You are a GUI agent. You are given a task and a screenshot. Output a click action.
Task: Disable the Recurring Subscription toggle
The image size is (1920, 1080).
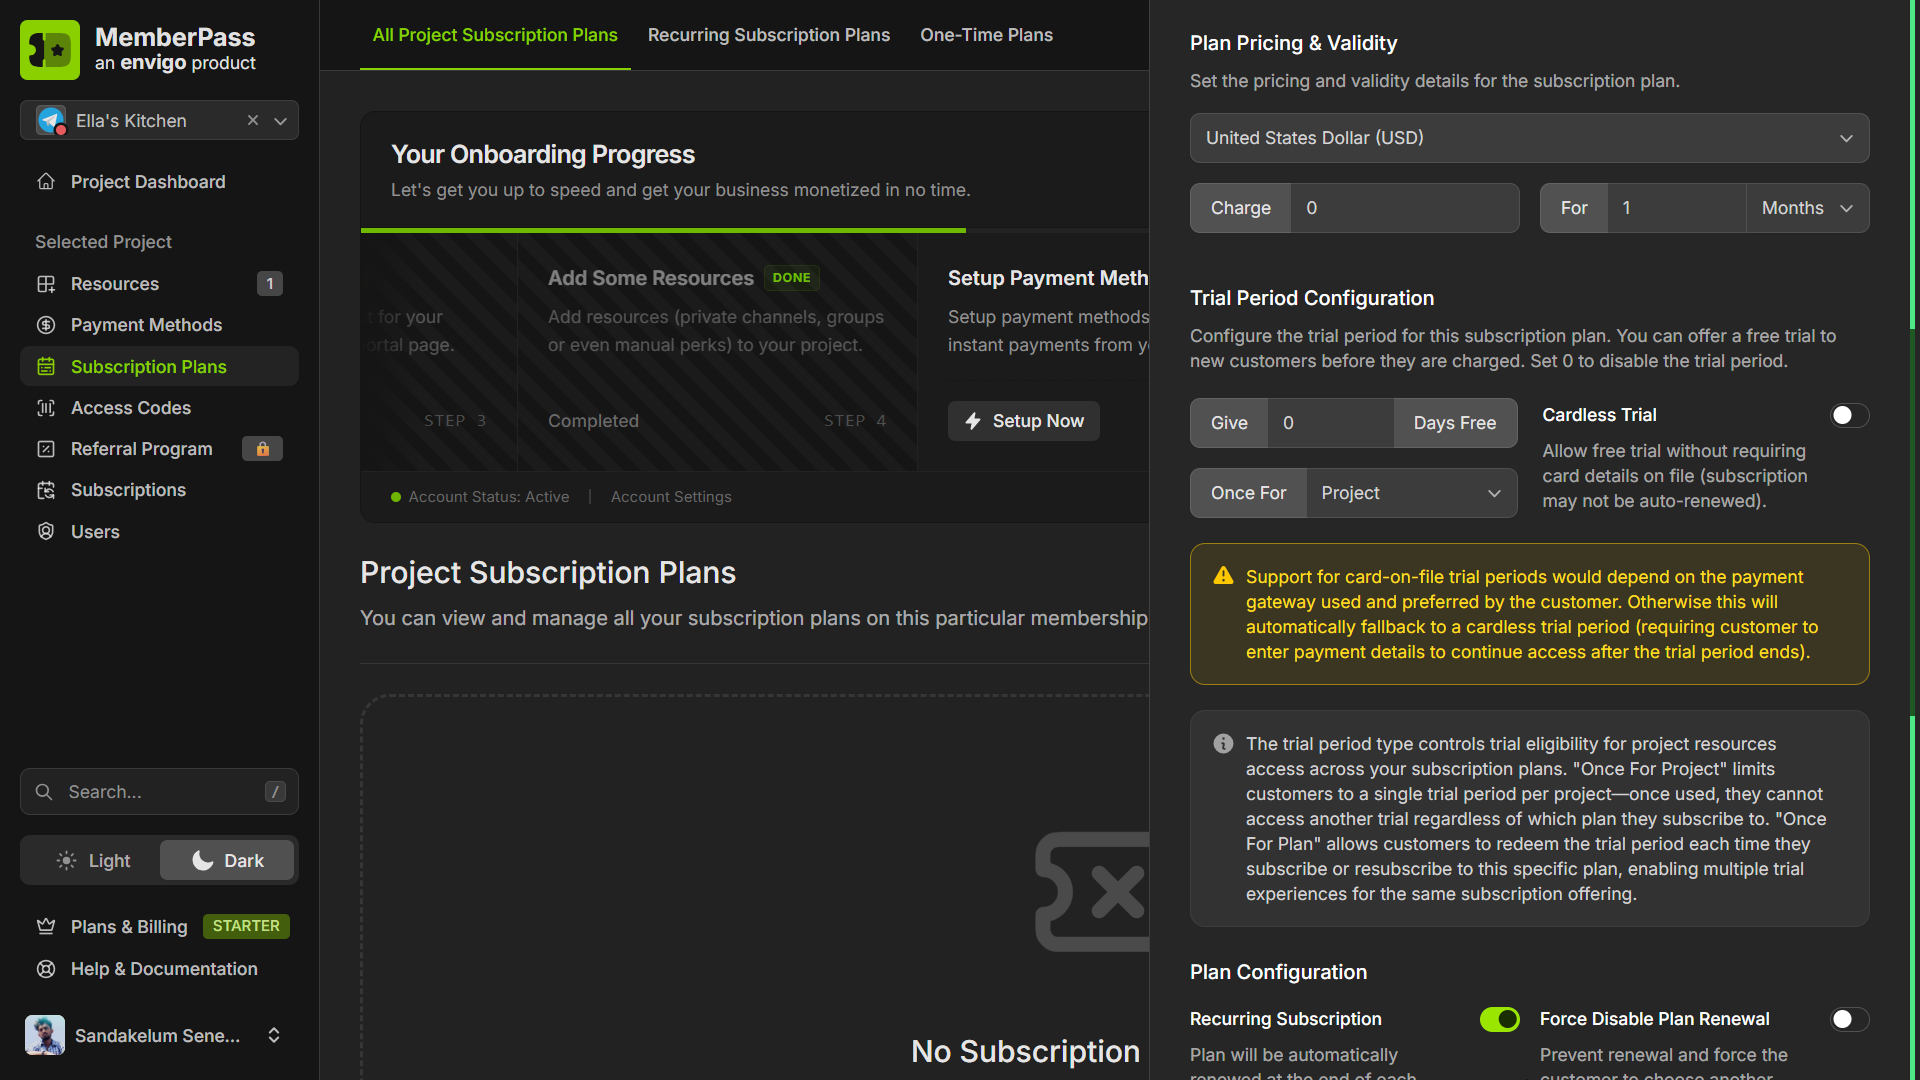pyautogui.click(x=1499, y=1019)
